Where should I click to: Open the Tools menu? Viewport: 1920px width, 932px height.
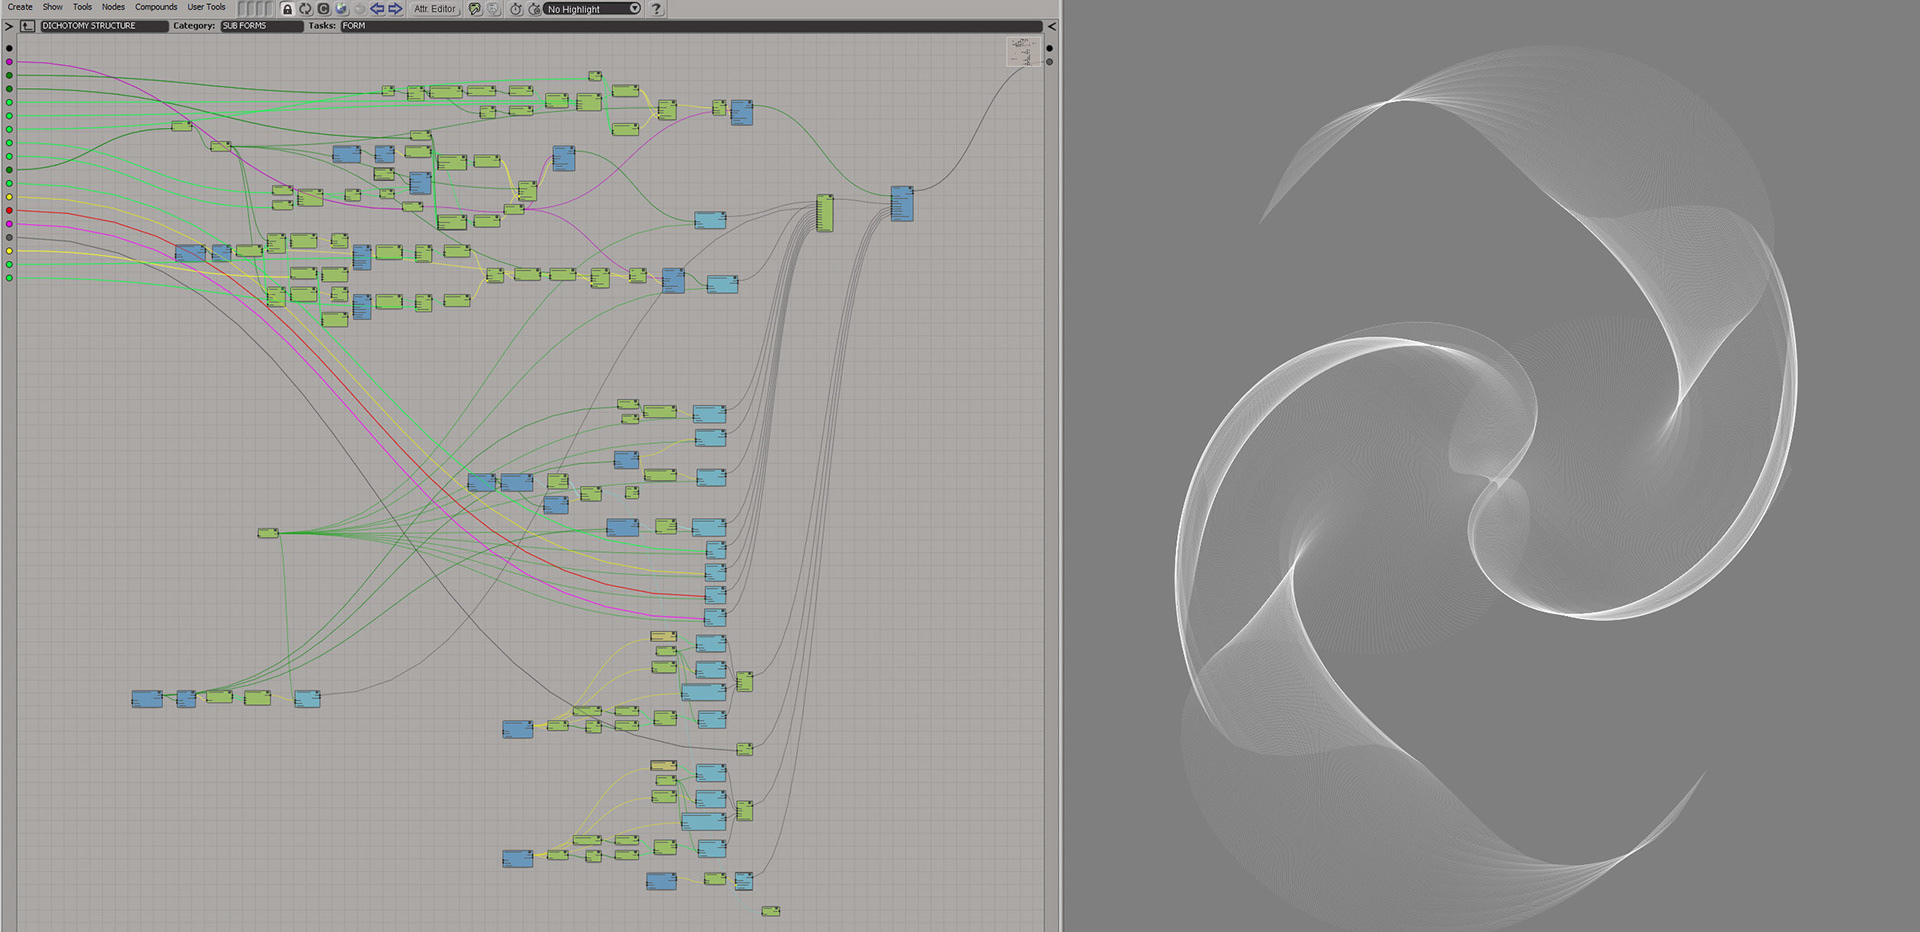coord(82,7)
